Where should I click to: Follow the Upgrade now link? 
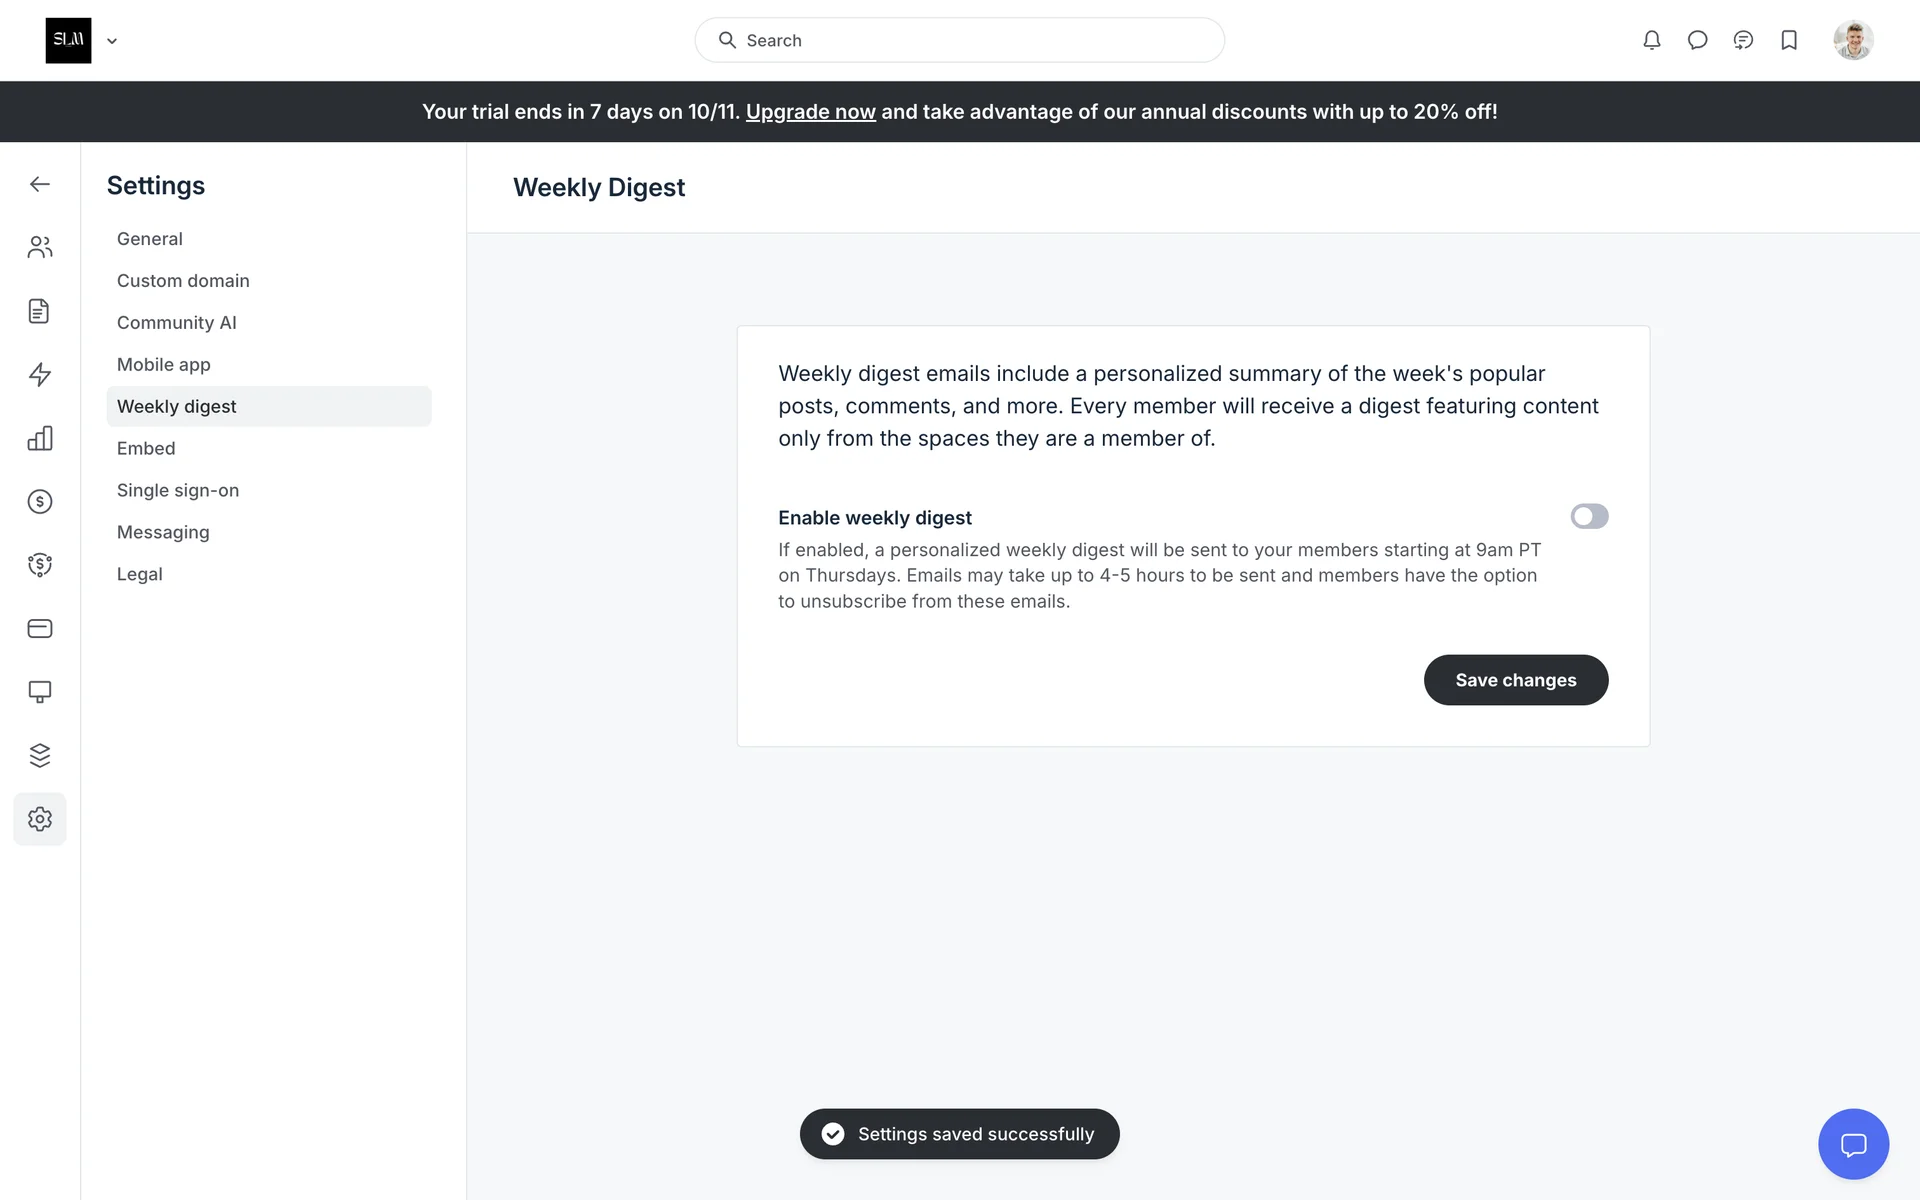810,112
